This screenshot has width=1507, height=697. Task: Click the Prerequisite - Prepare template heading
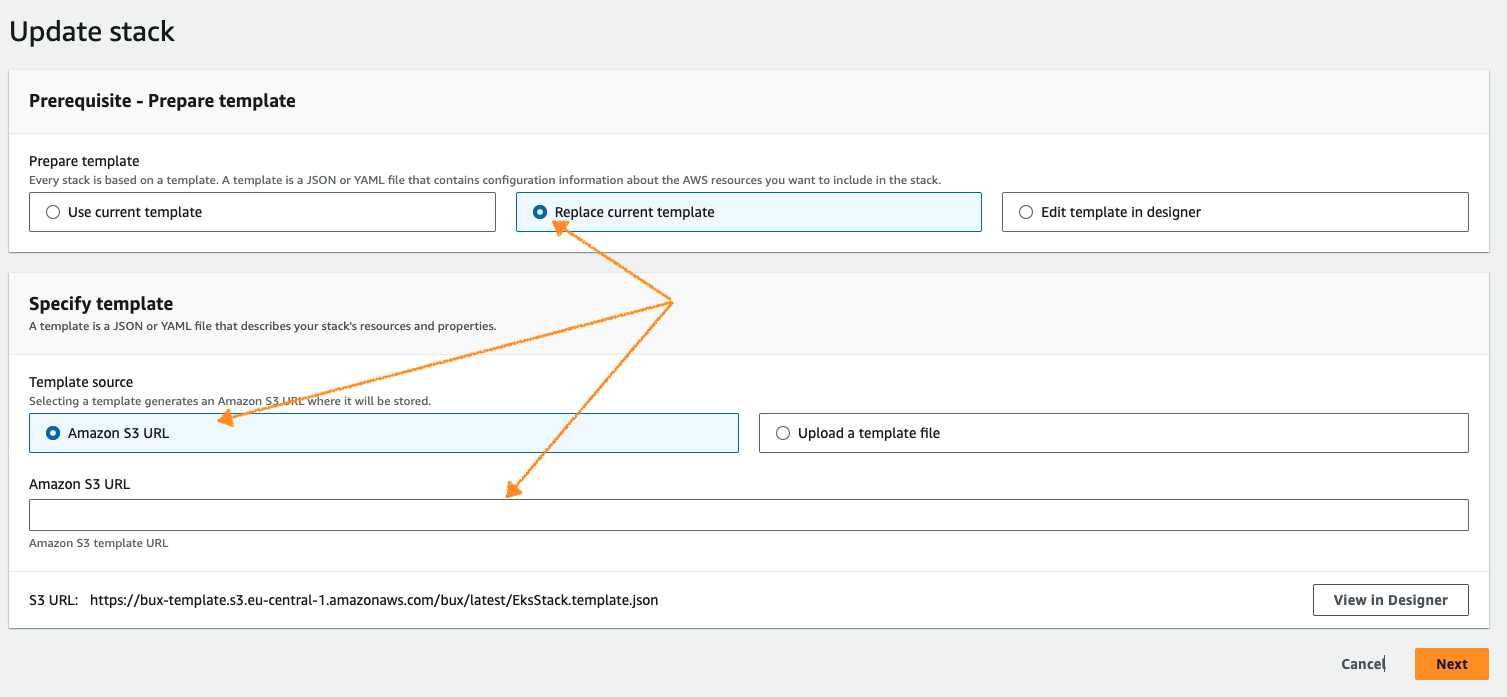tap(162, 100)
